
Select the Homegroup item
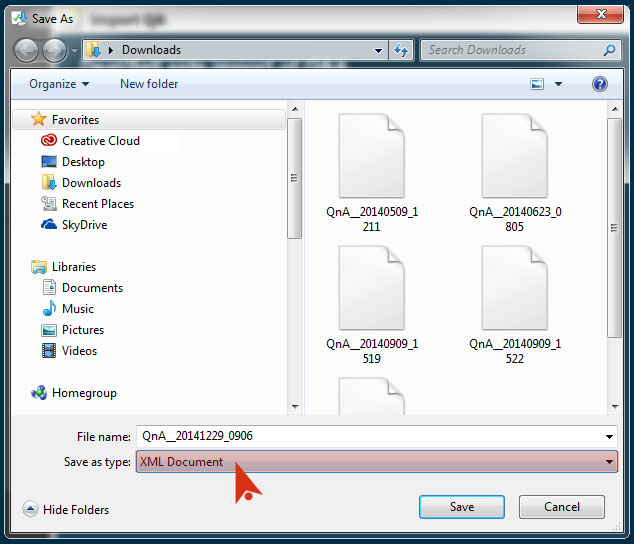(84, 393)
